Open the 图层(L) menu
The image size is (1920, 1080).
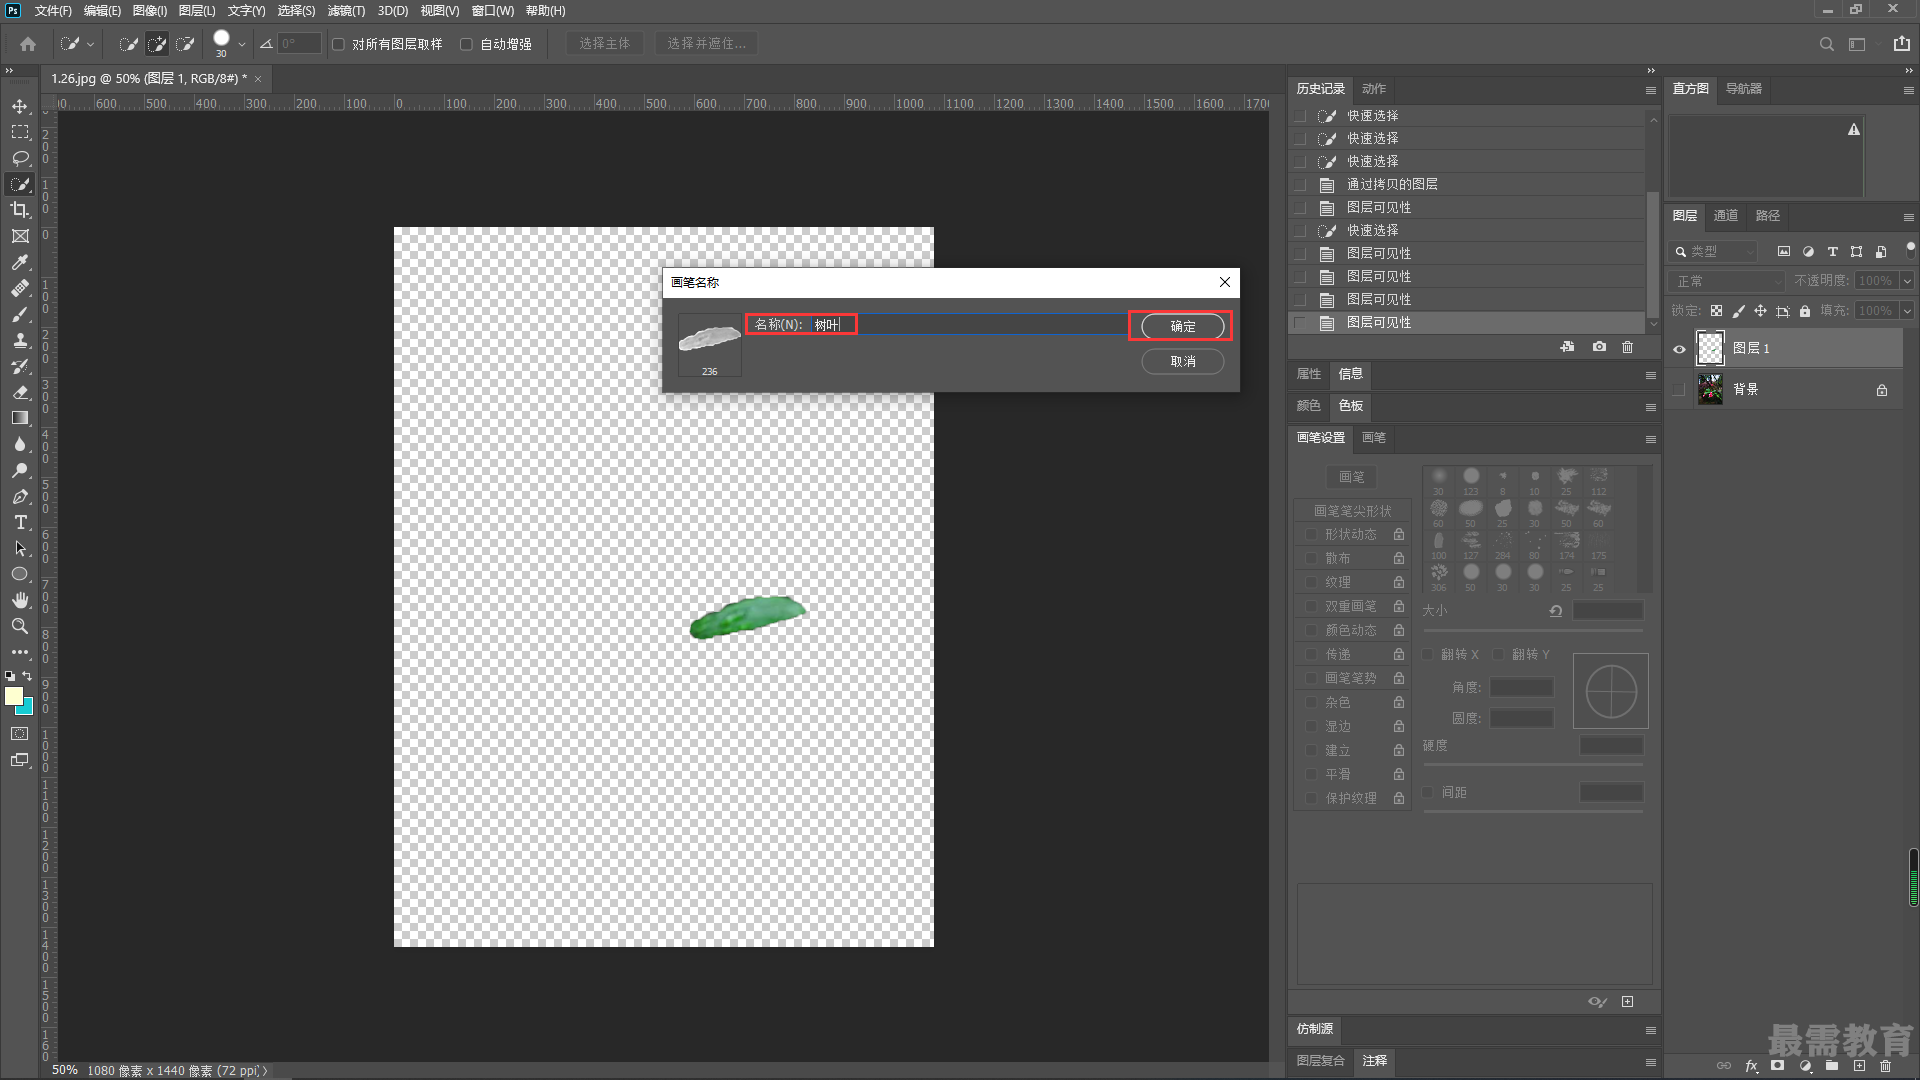(x=197, y=11)
